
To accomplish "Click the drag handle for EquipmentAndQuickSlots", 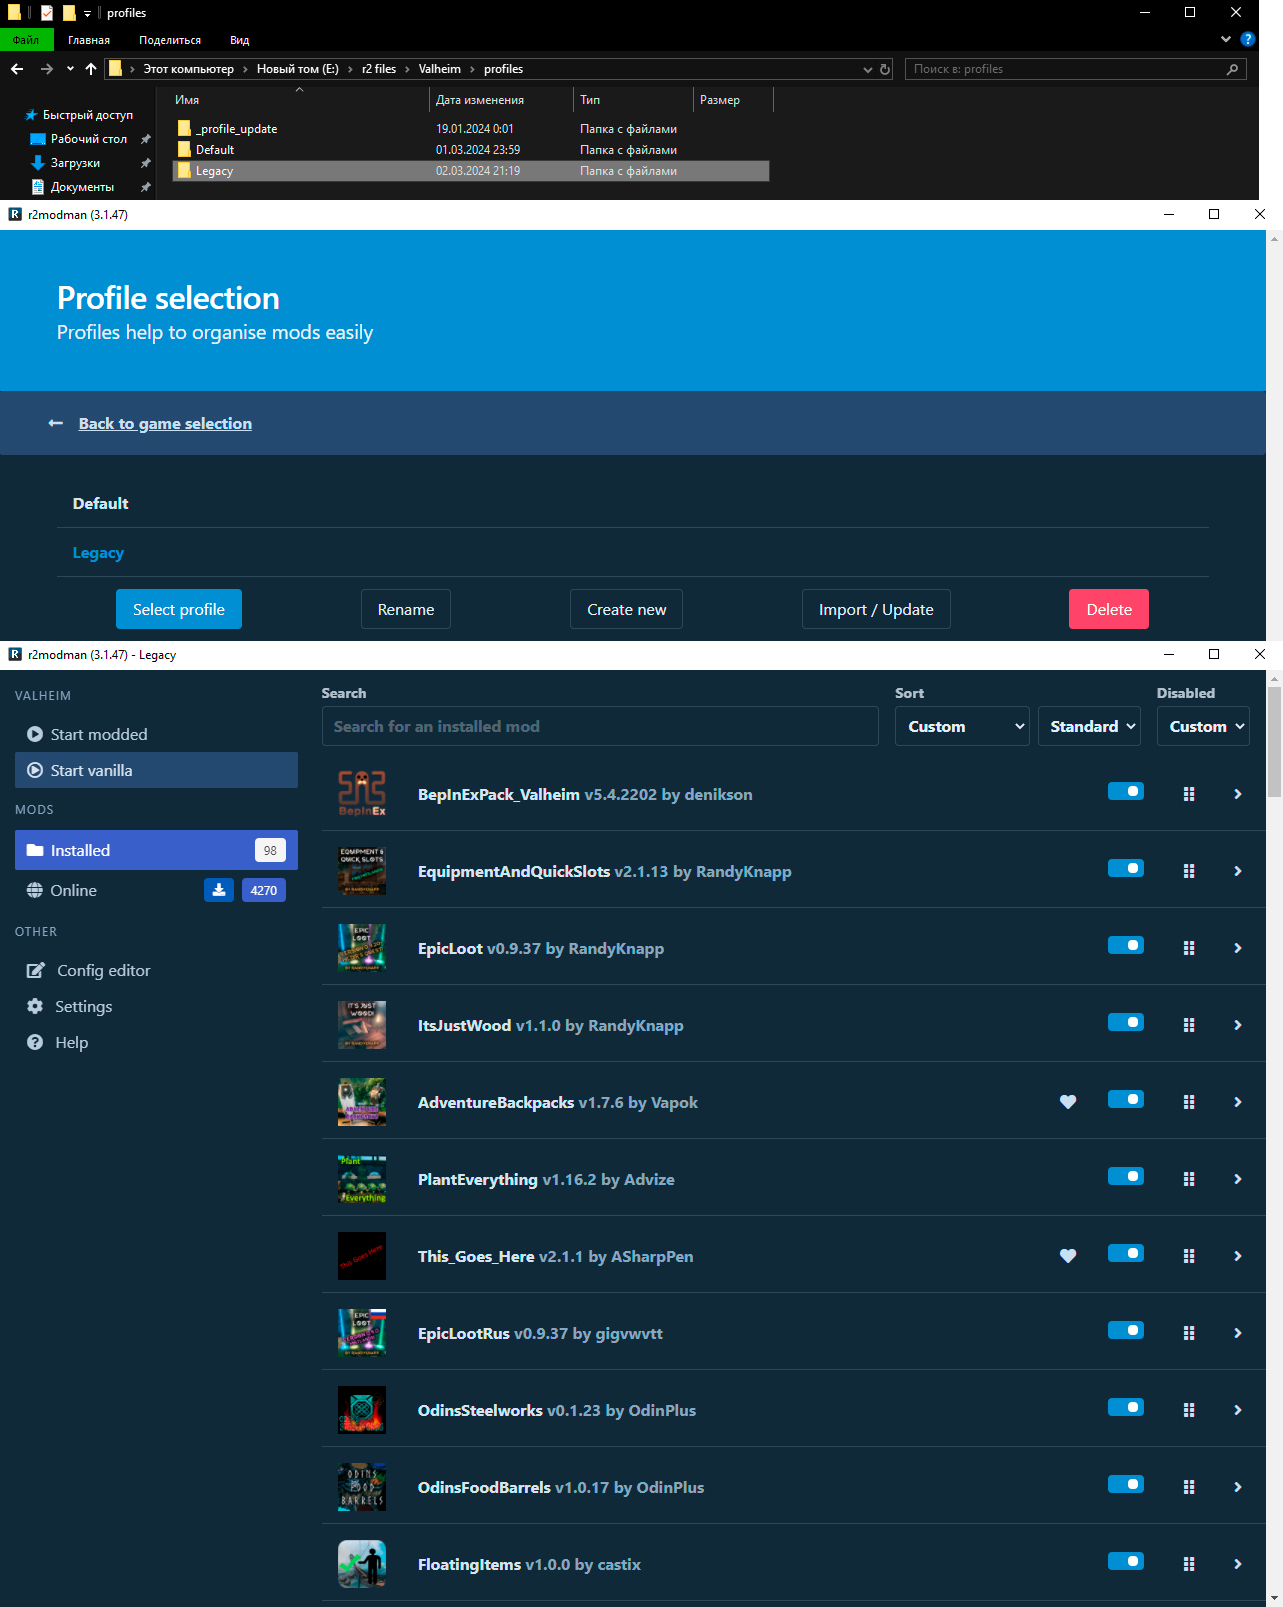I will 1189,871.
